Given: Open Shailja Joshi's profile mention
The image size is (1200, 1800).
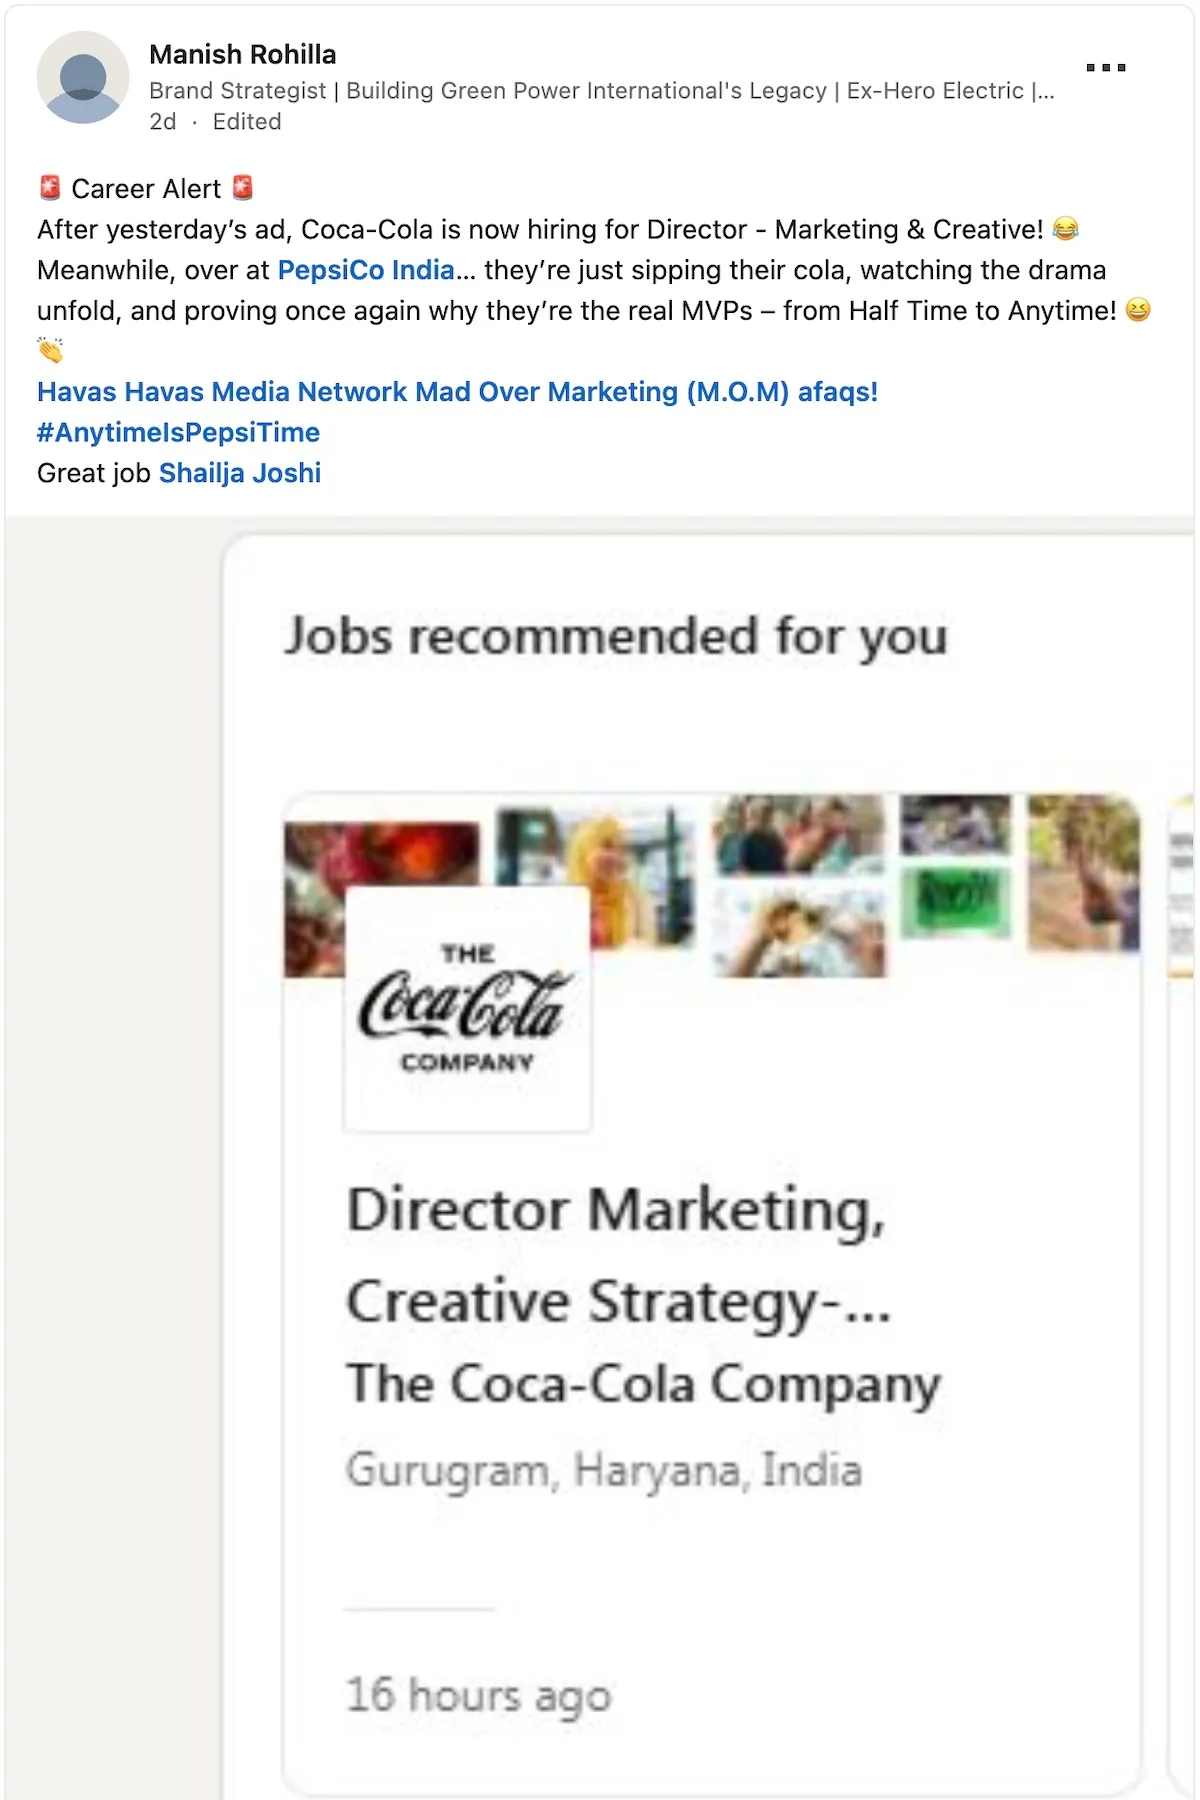Looking at the screenshot, I should [240, 473].
